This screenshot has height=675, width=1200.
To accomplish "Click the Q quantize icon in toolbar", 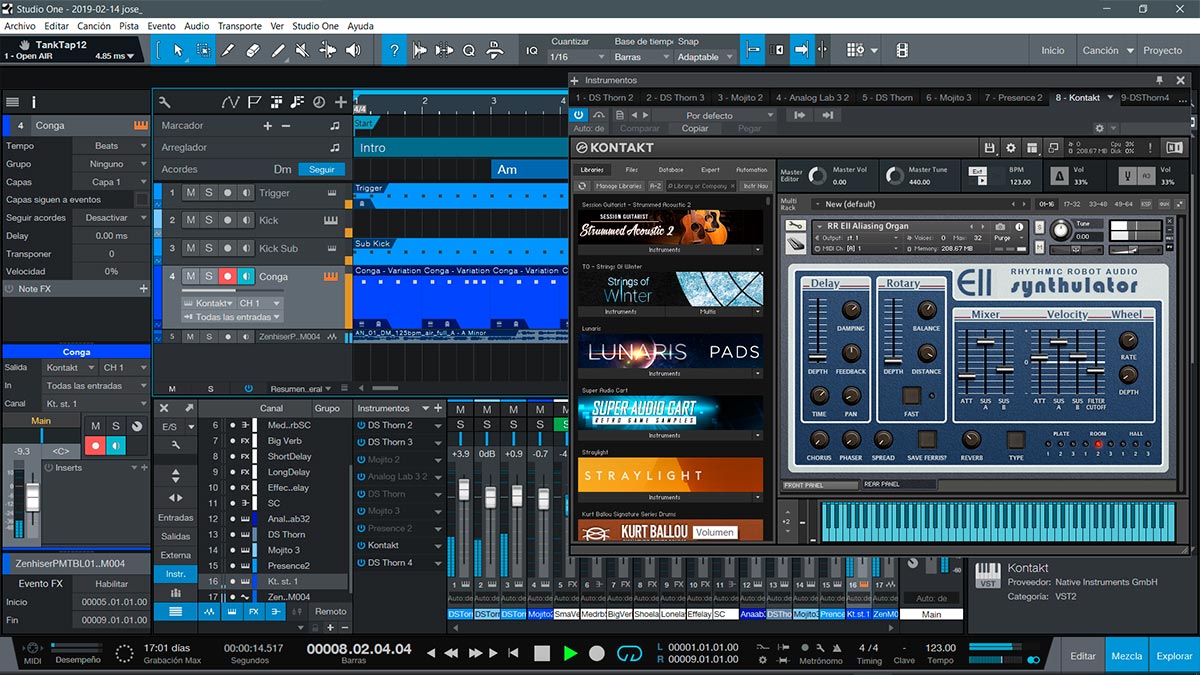I will [468, 50].
